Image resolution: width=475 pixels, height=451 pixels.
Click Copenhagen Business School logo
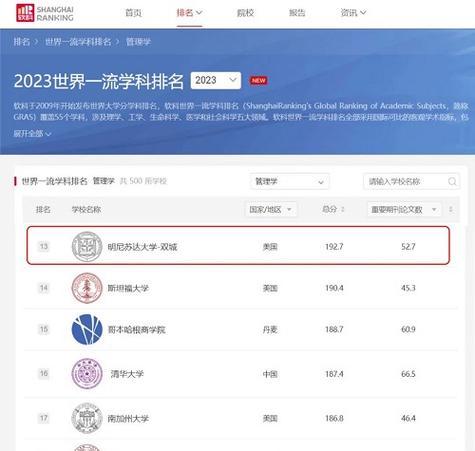tap(87, 329)
